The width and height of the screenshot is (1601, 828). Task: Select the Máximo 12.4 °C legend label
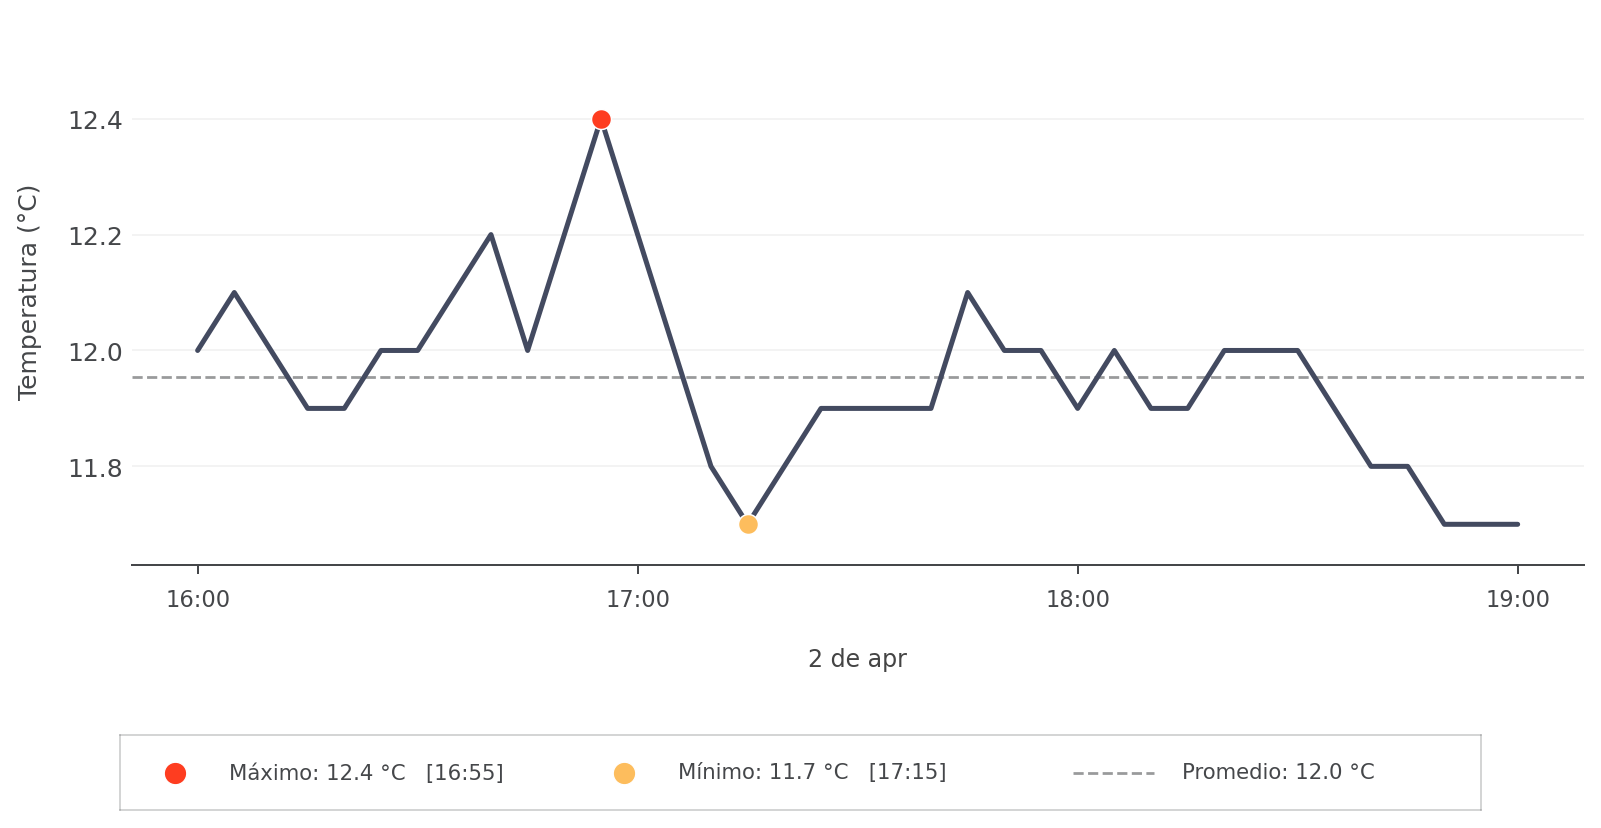(x=317, y=773)
